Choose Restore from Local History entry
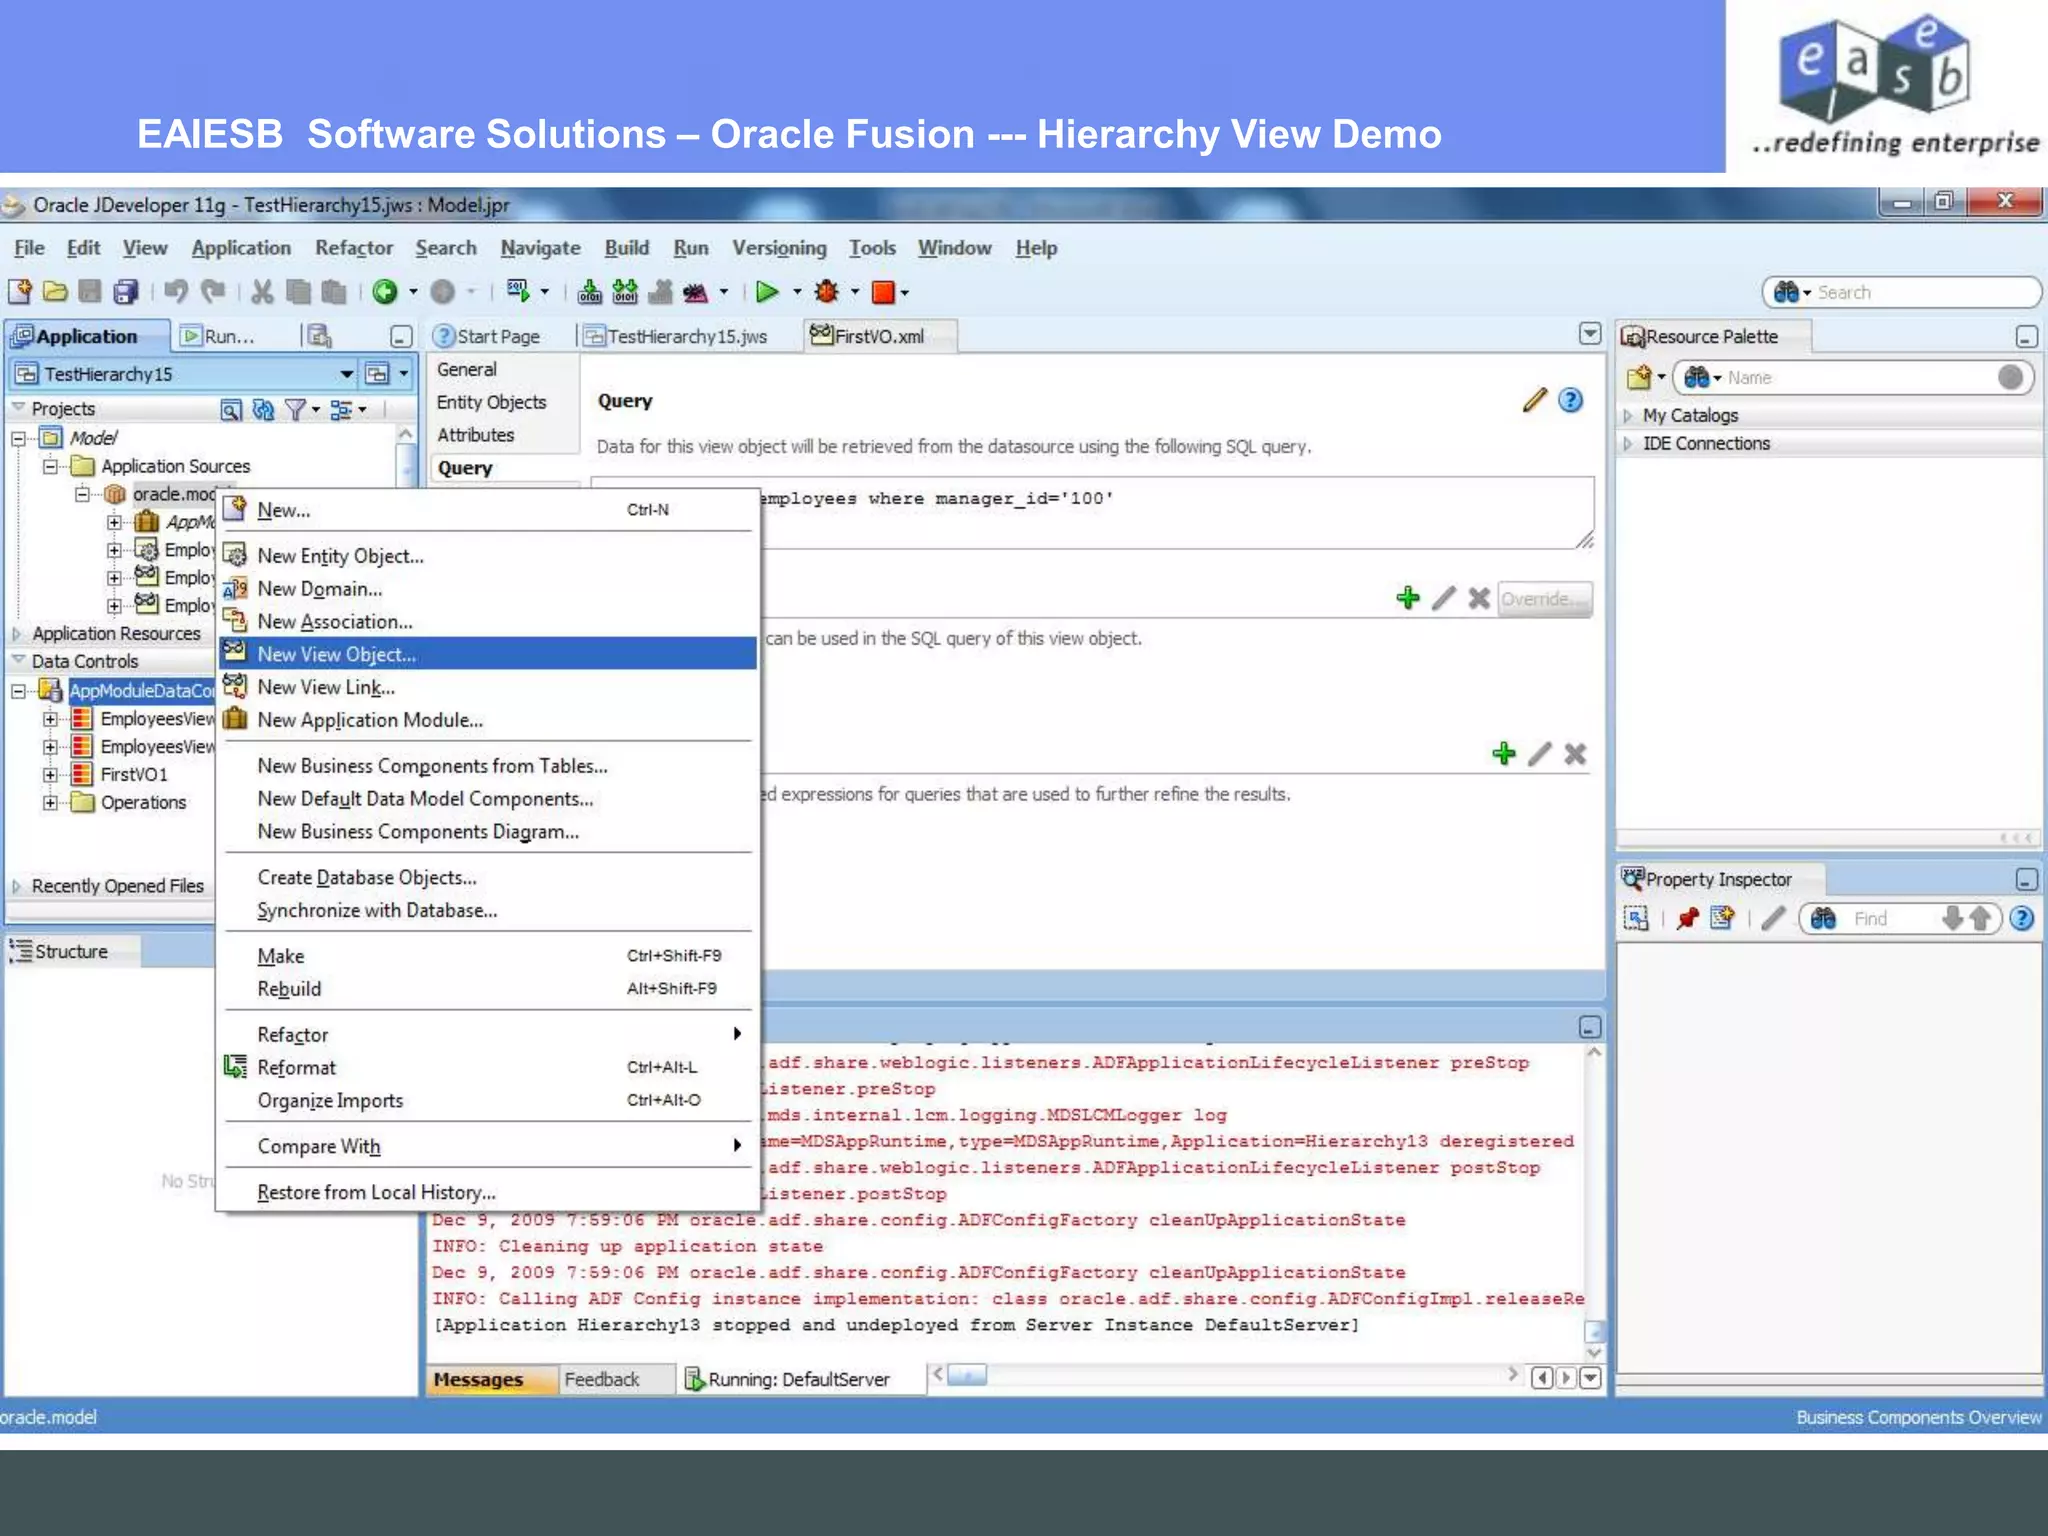 coord(488,1192)
